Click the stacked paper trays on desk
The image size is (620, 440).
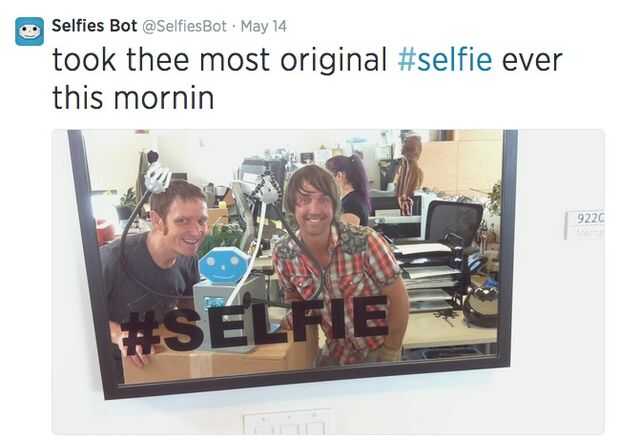428,277
